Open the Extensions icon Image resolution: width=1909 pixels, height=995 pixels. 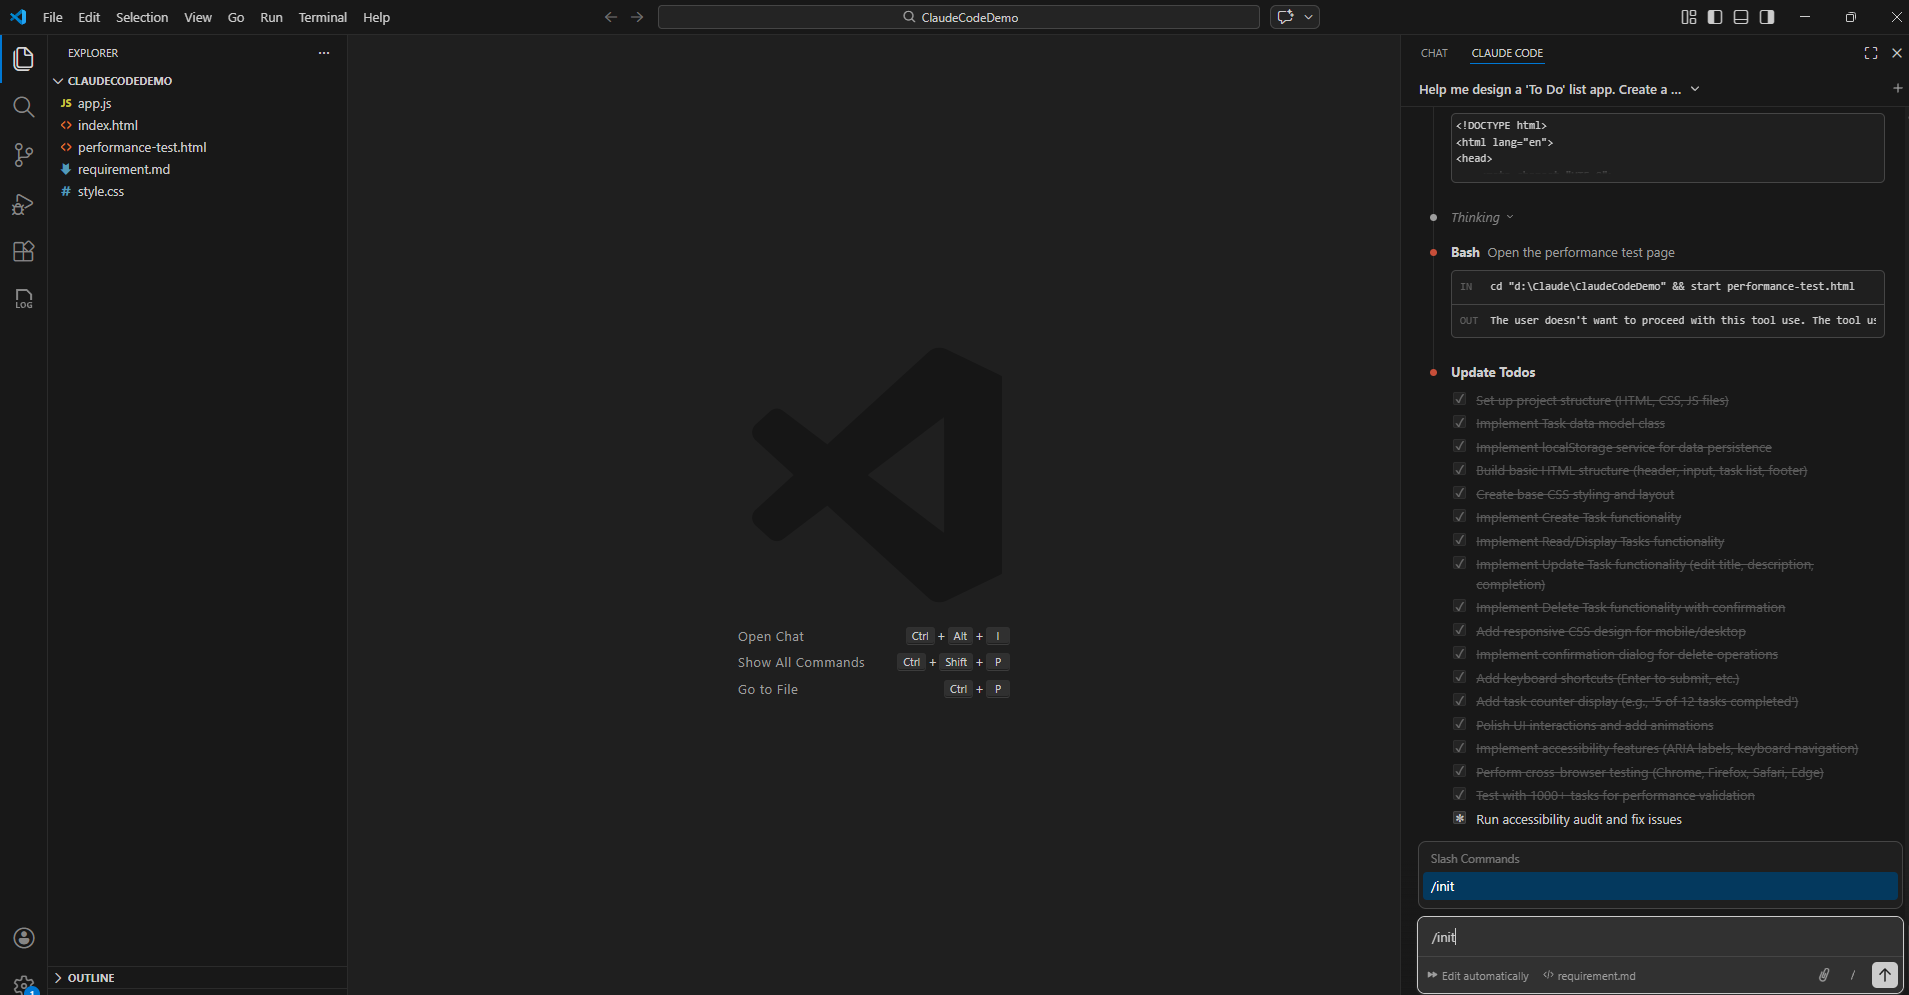pos(23,251)
